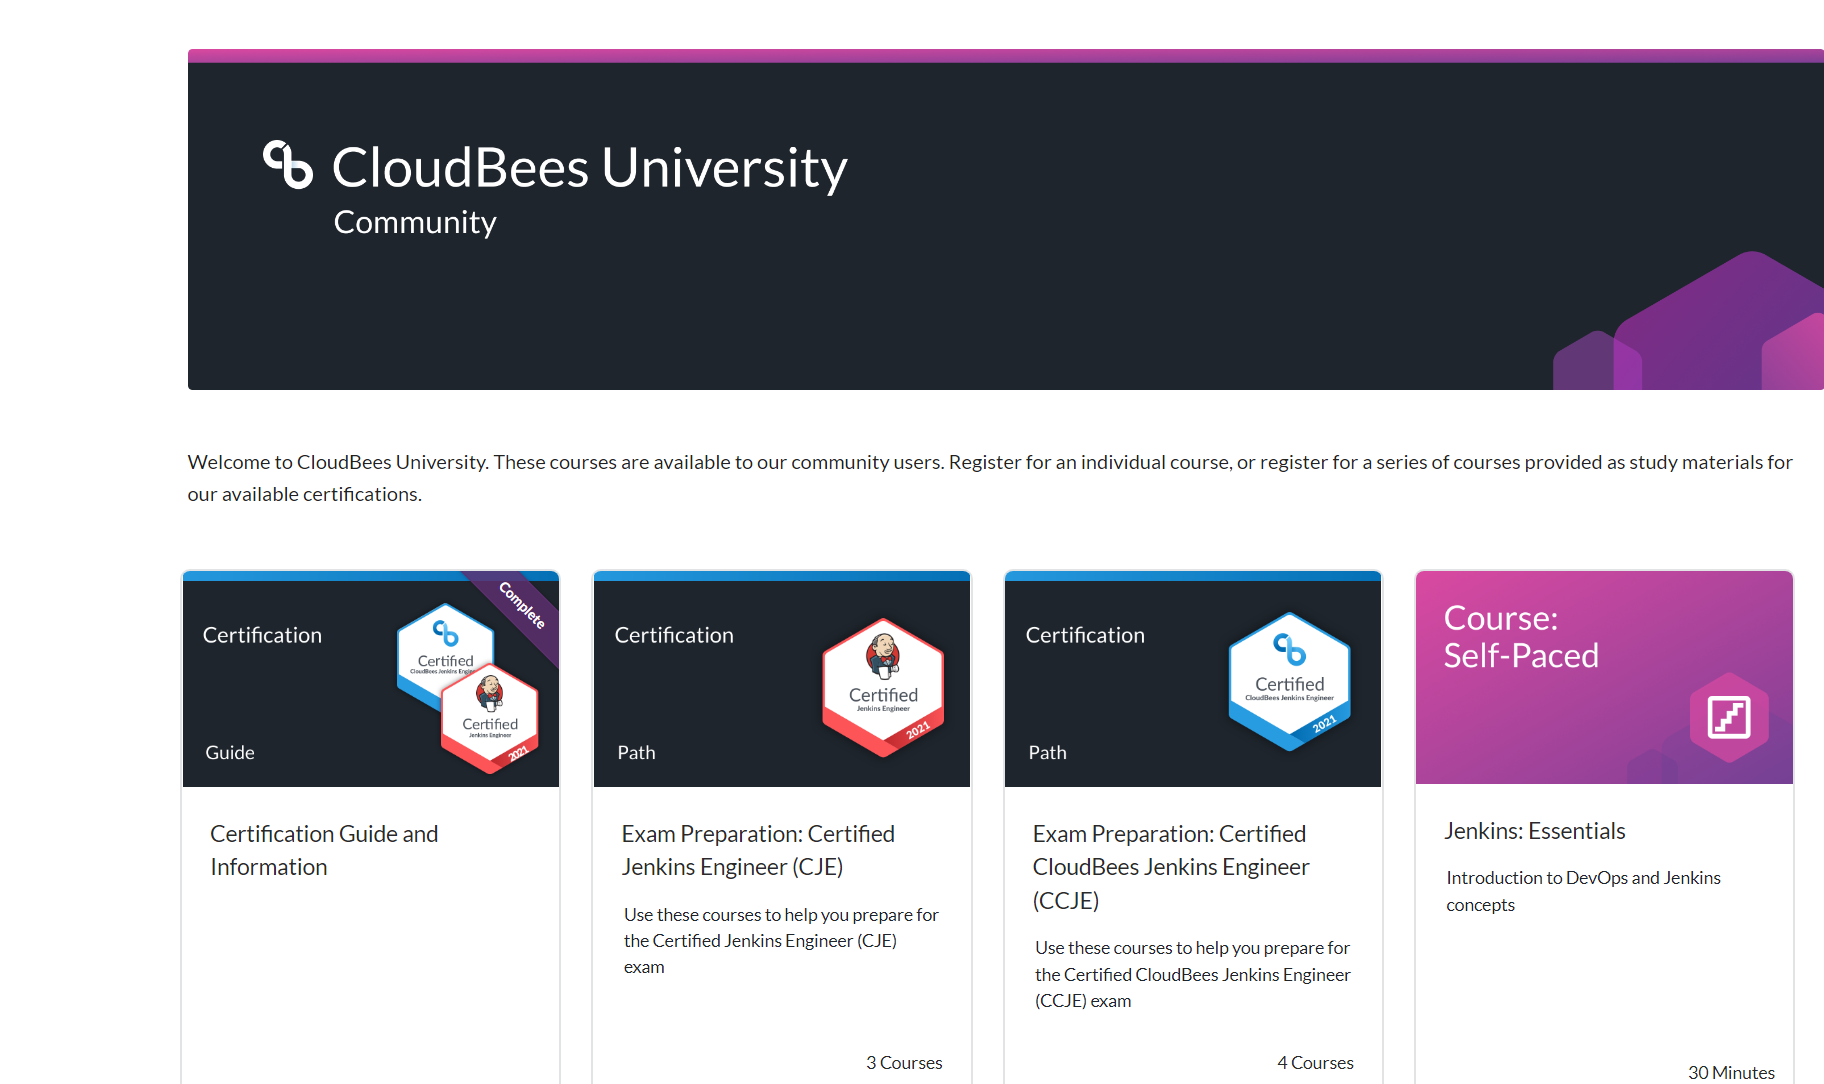Open the CJE Certification Path card image

tap(782, 679)
